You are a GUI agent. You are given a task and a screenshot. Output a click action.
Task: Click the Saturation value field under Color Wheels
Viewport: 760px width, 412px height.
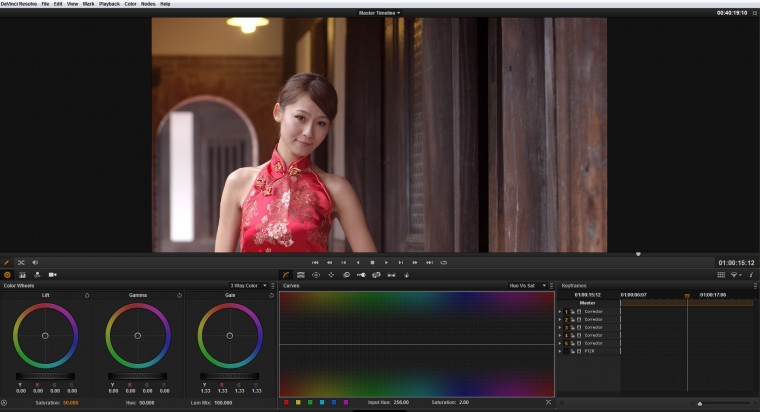coord(70,402)
